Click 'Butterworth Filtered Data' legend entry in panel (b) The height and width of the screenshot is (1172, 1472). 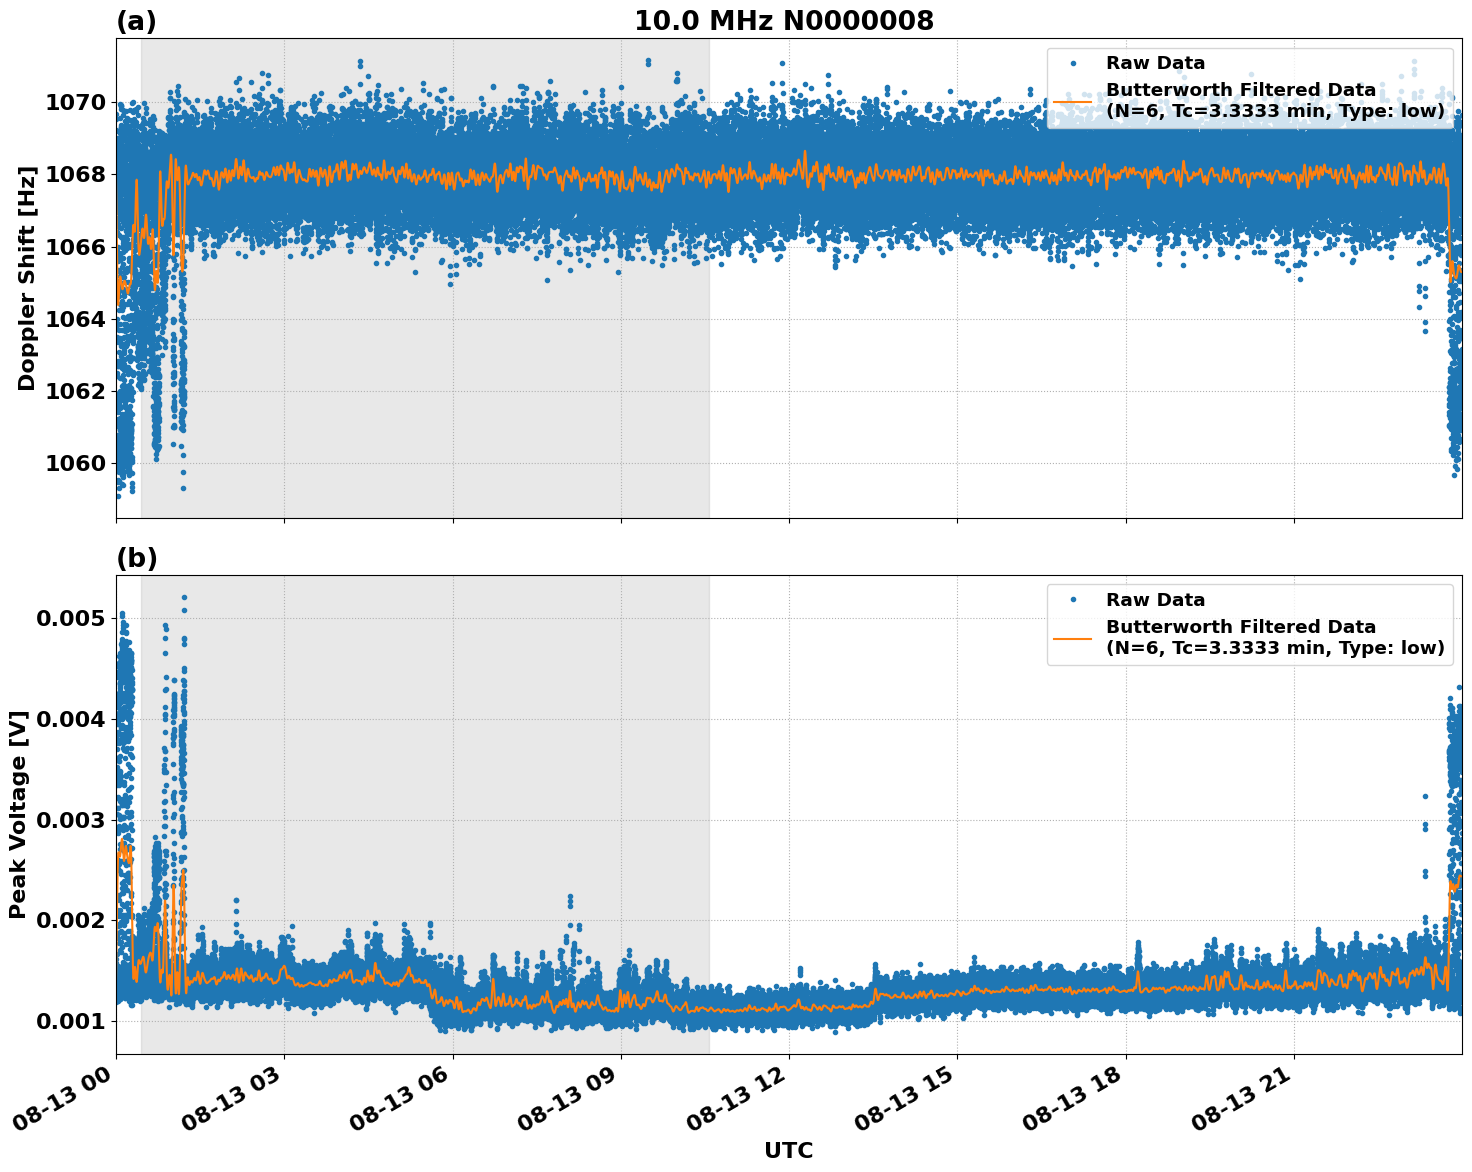[x=1275, y=637]
